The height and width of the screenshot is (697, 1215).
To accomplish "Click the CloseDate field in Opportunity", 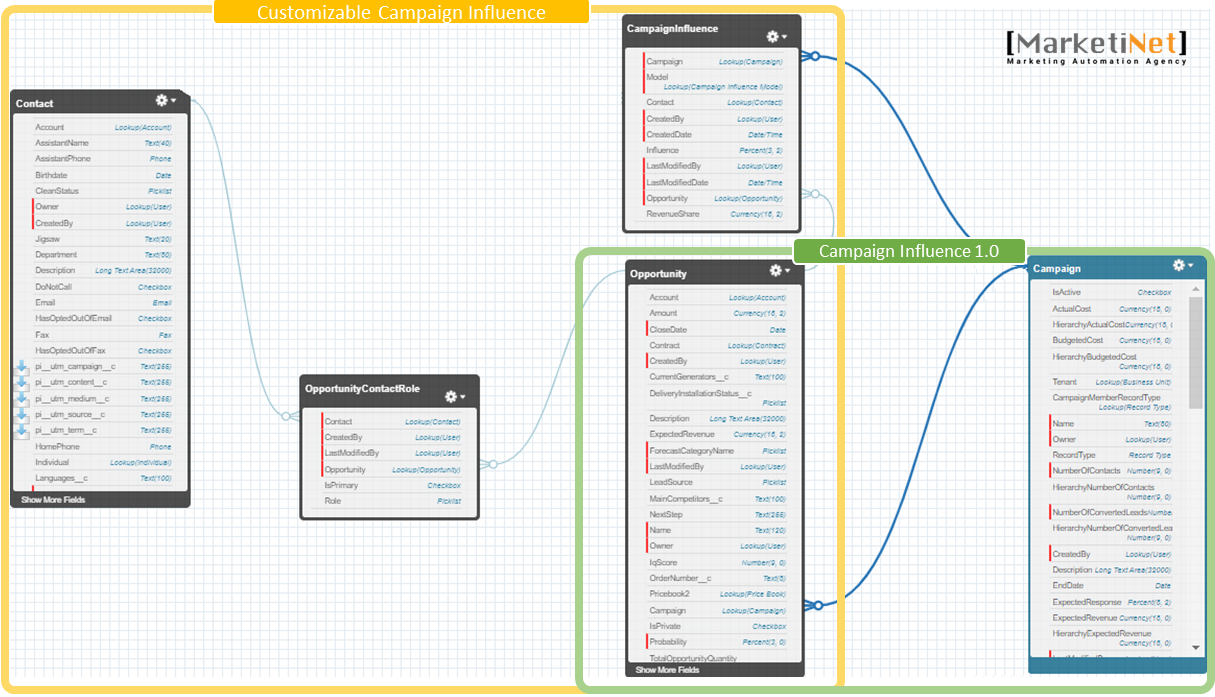I will [717, 330].
